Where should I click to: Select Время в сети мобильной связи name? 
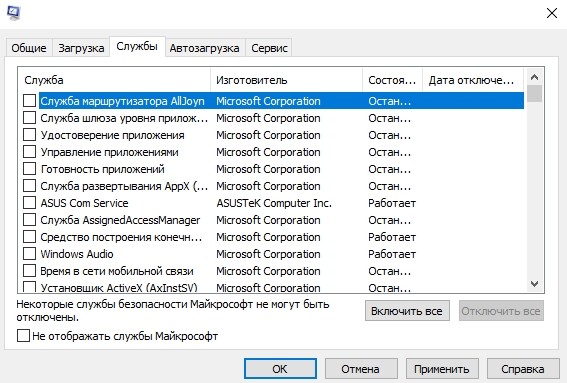[x=117, y=271]
